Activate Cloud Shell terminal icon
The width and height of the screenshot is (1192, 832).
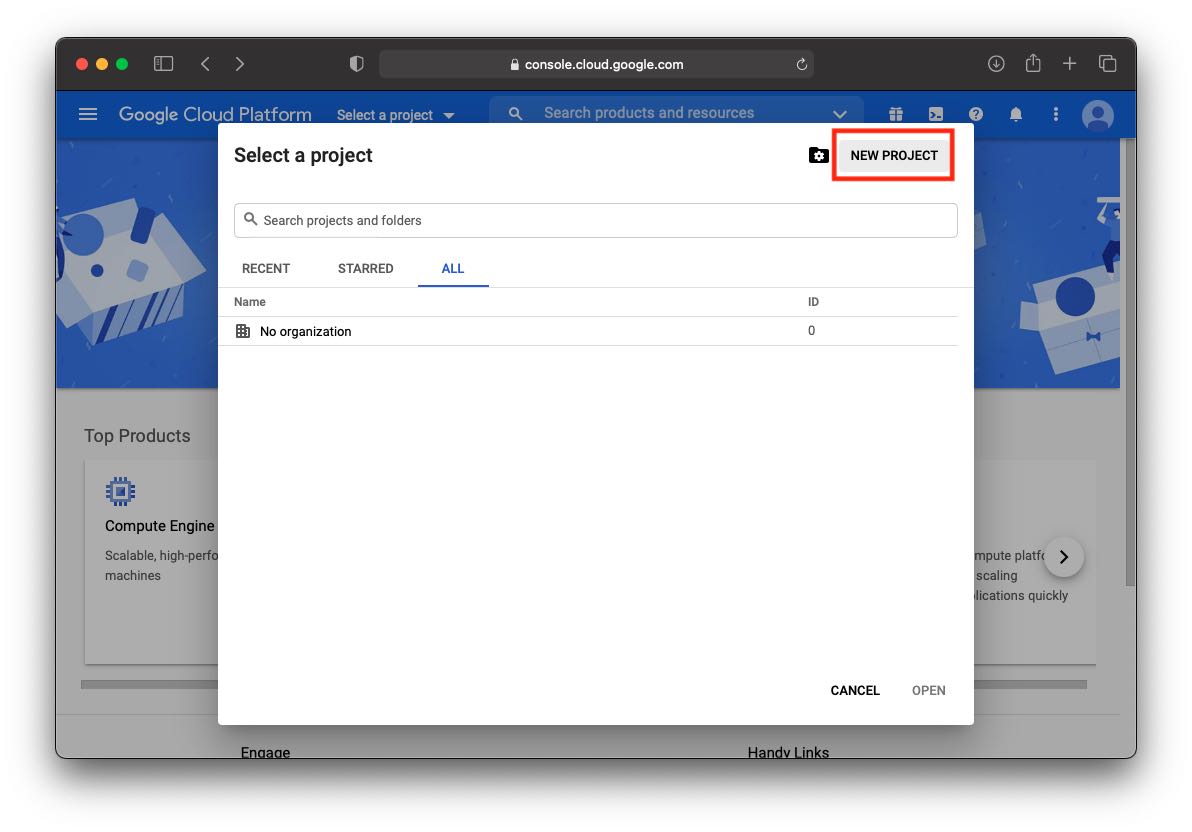(x=936, y=114)
